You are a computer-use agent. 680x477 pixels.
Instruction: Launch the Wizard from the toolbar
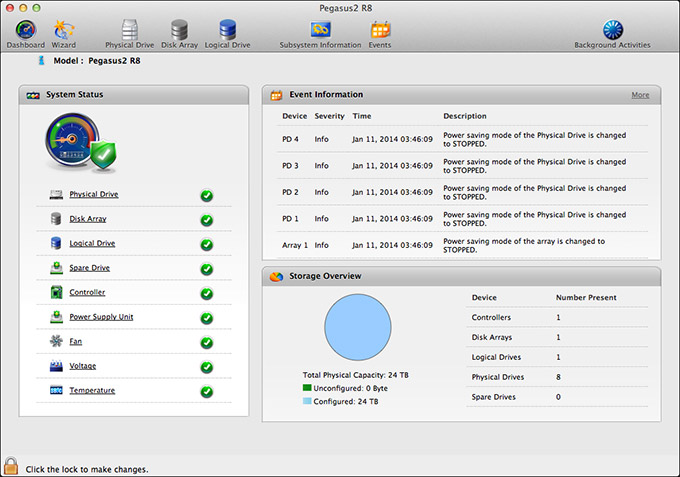click(x=64, y=34)
